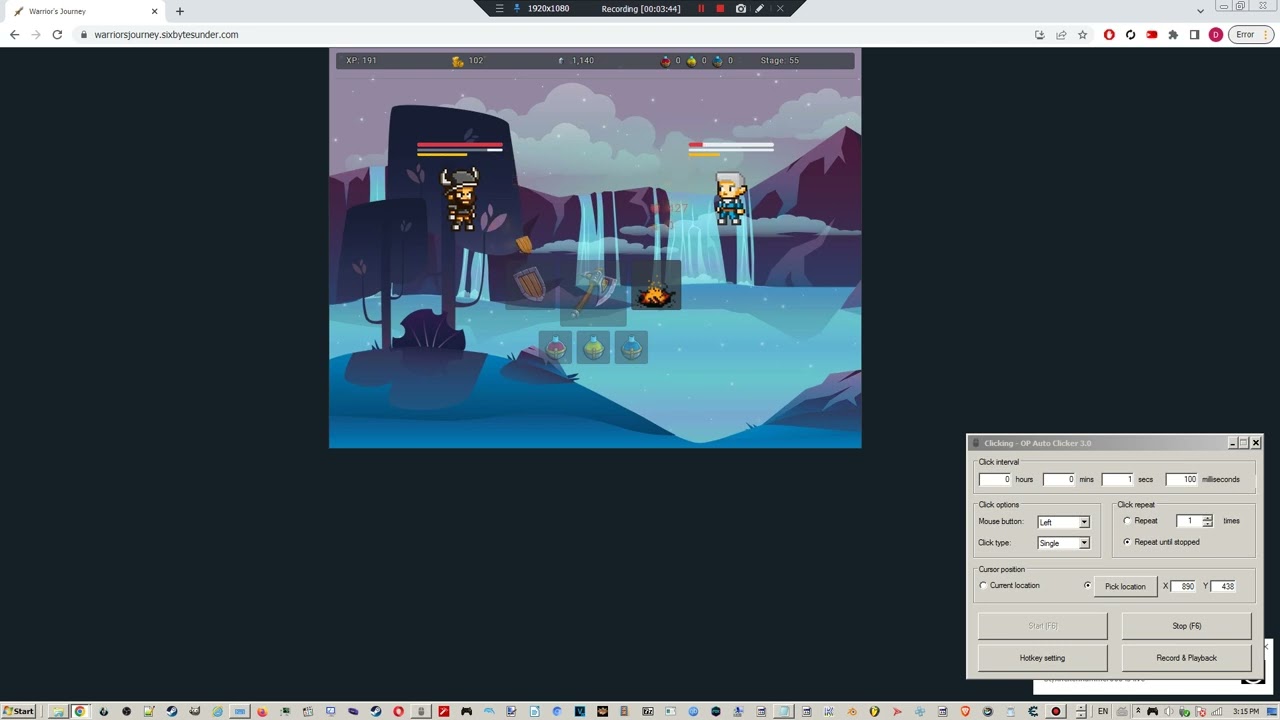Use the yellow-green potion in the game
The width and height of the screenshot is (1280, 720).
(593, 348)
